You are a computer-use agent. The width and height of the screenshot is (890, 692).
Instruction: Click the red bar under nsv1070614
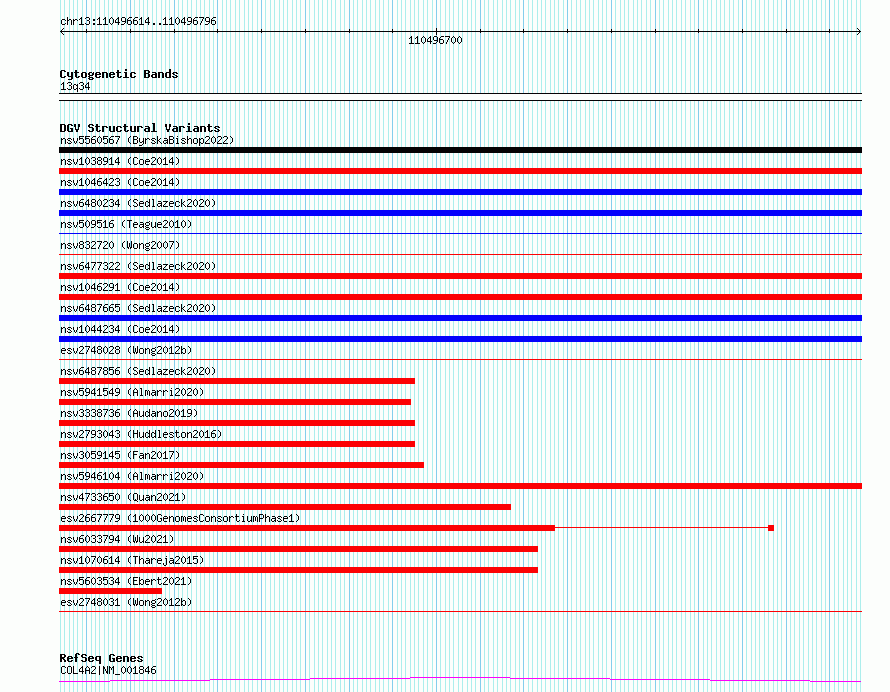[298, 570]
